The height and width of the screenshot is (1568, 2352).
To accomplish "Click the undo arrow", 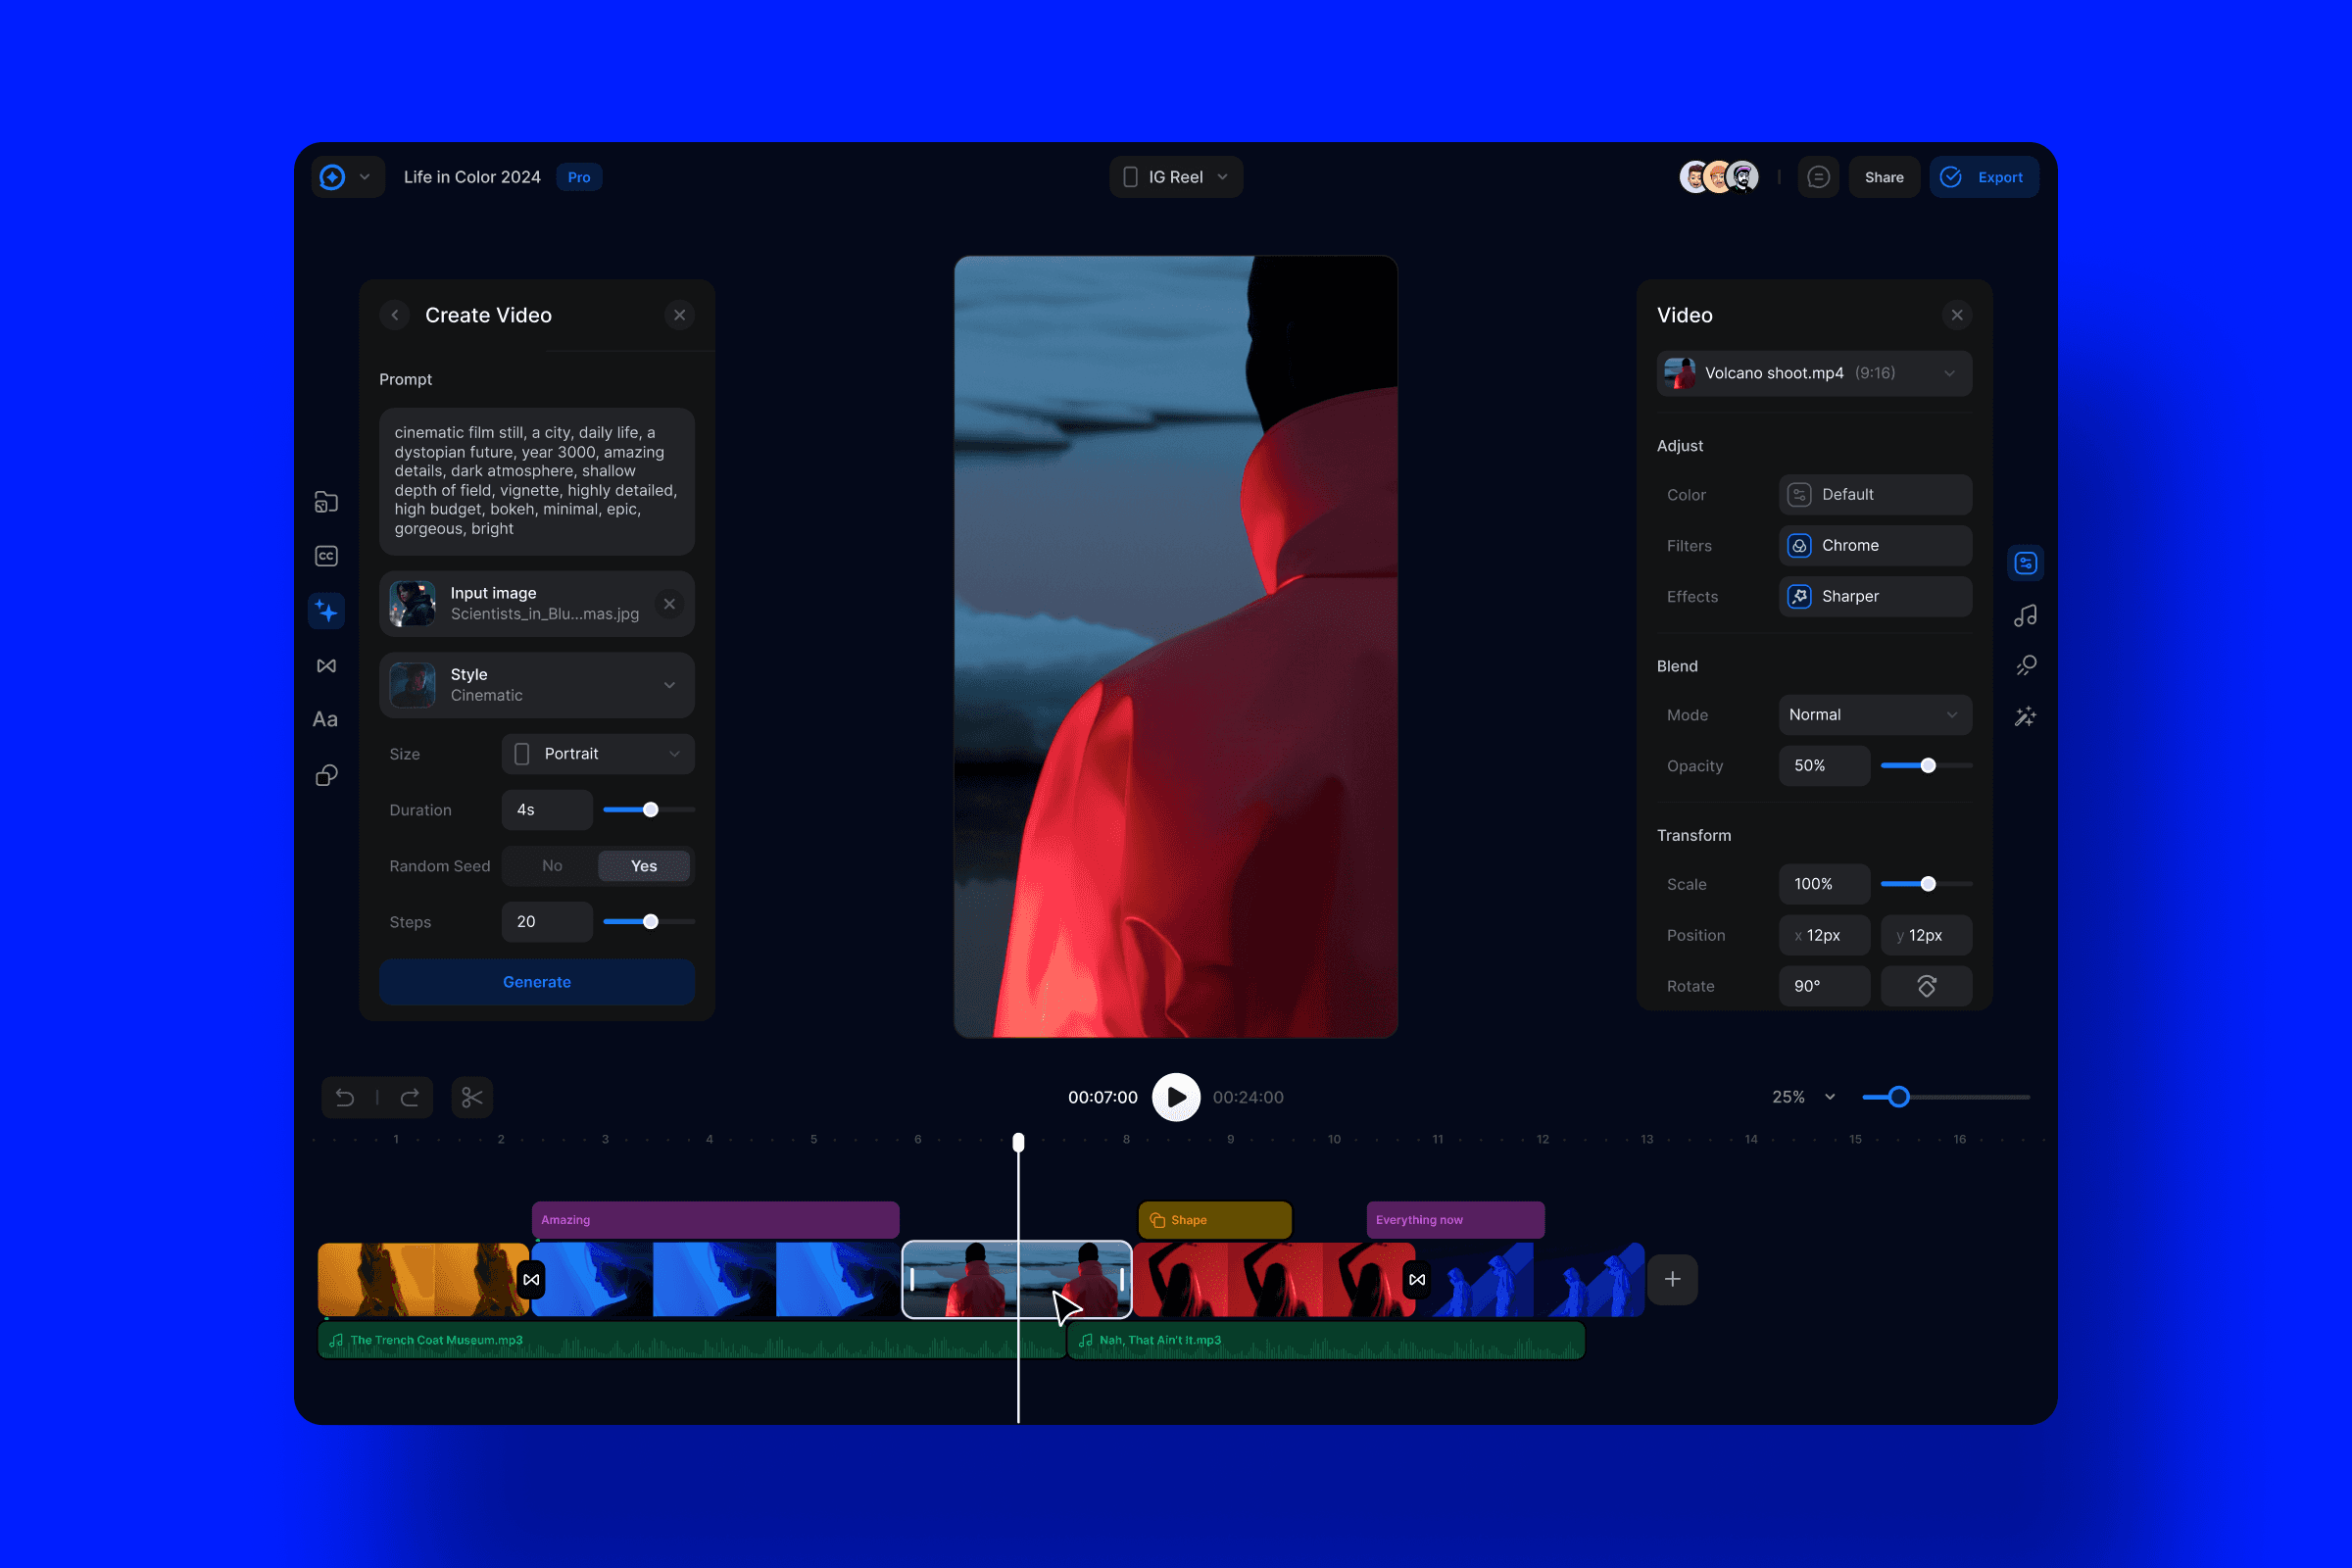I will coord(345,1097).
